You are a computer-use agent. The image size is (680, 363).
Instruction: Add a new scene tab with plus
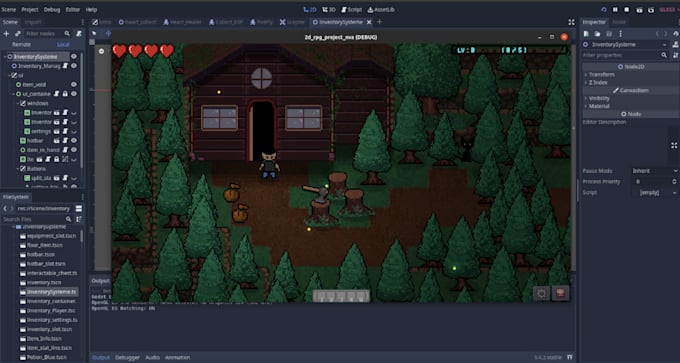click(x=379, y=22)
